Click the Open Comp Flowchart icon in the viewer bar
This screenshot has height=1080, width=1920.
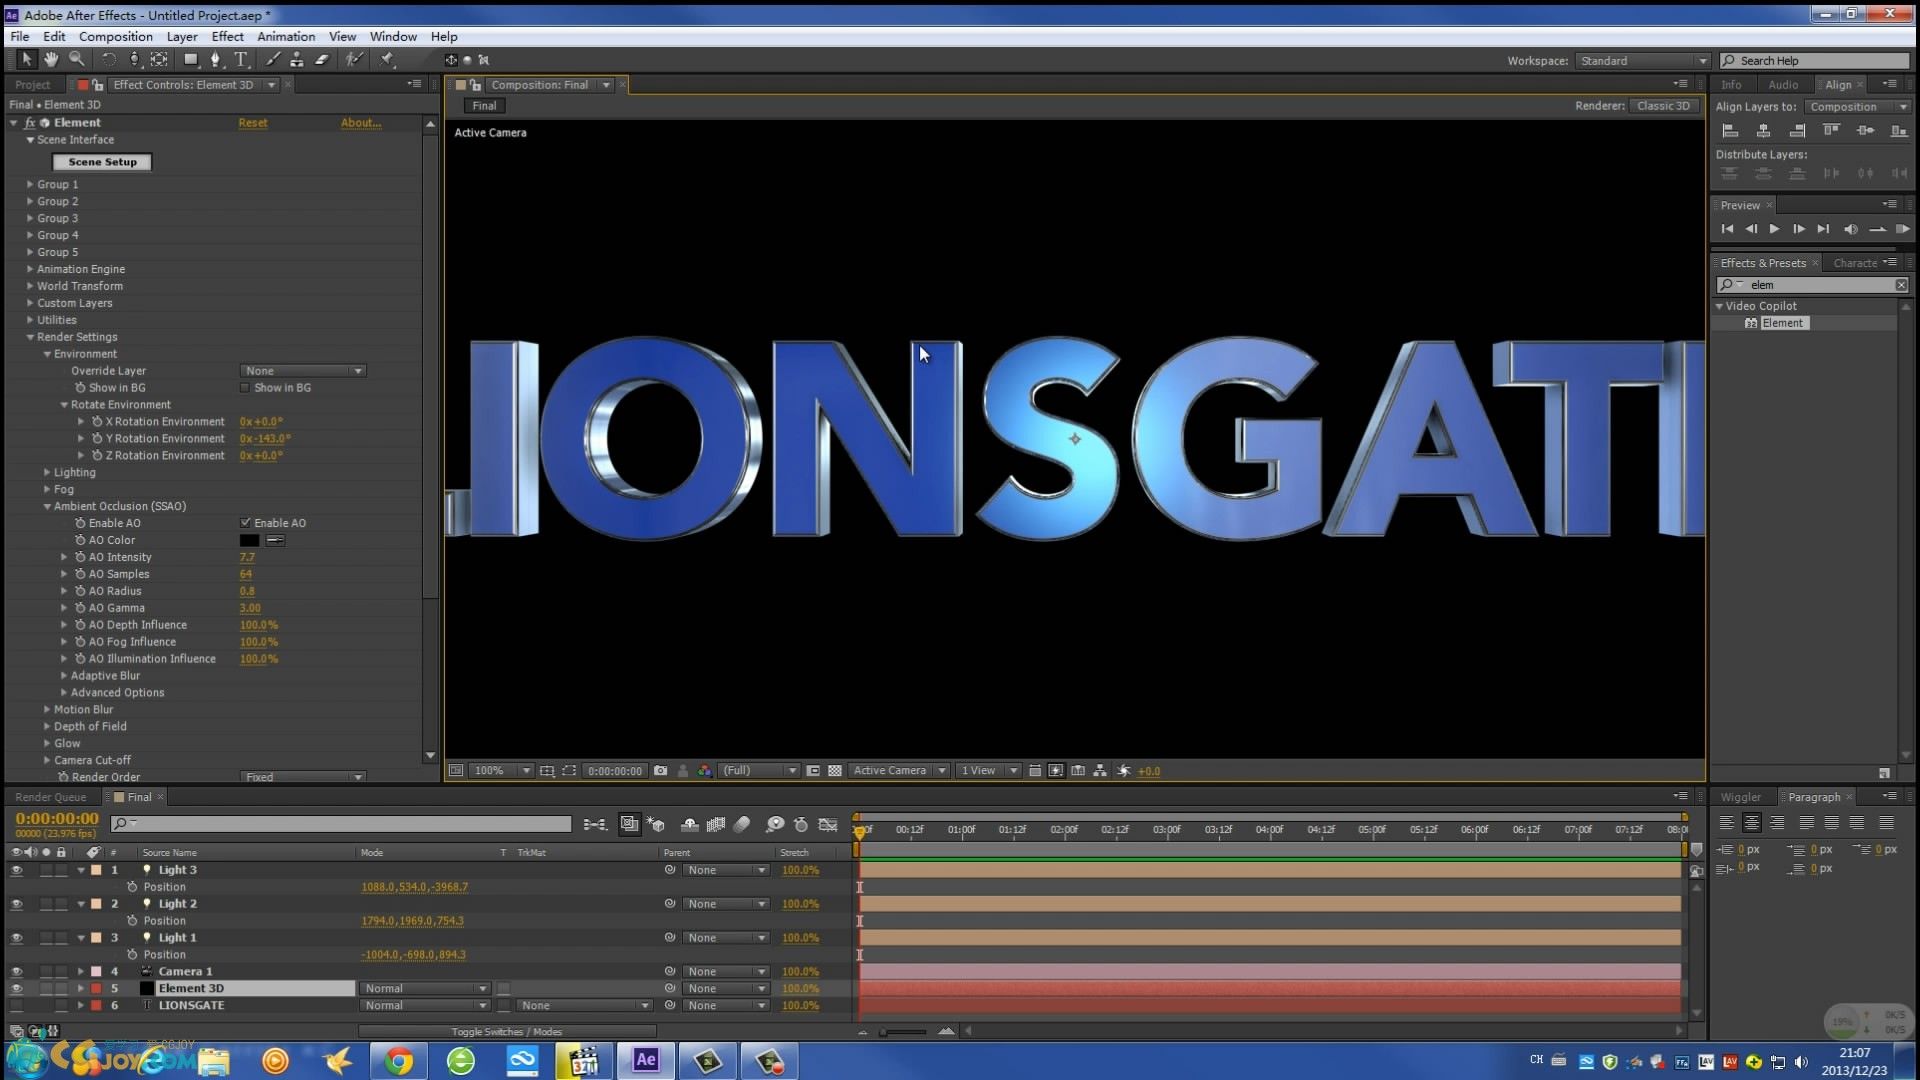[1100, 771]
